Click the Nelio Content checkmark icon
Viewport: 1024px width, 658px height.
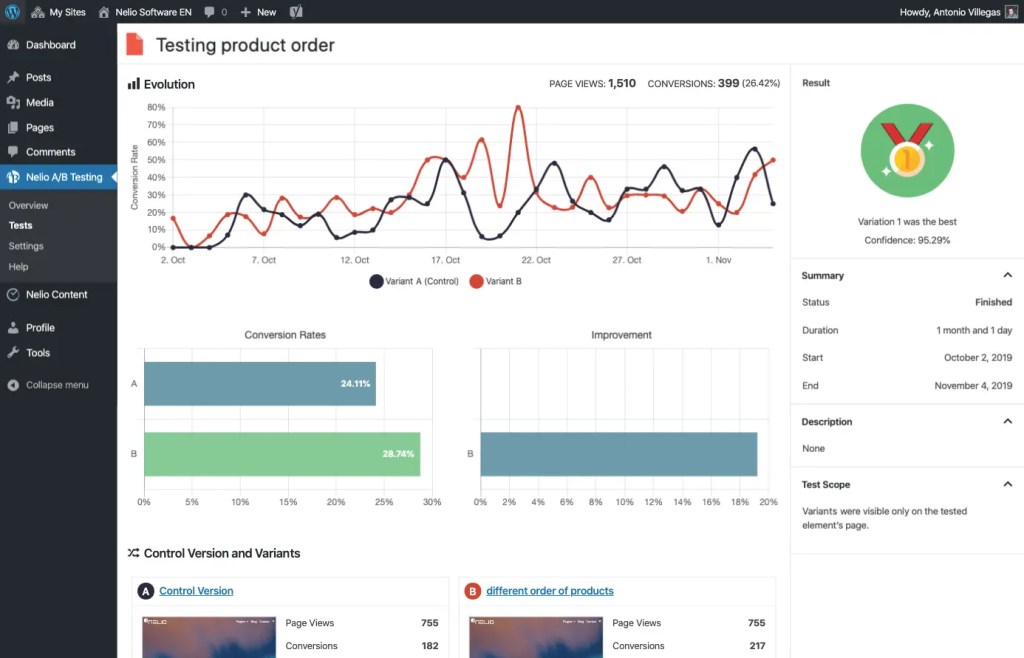(x=13, y=294)
